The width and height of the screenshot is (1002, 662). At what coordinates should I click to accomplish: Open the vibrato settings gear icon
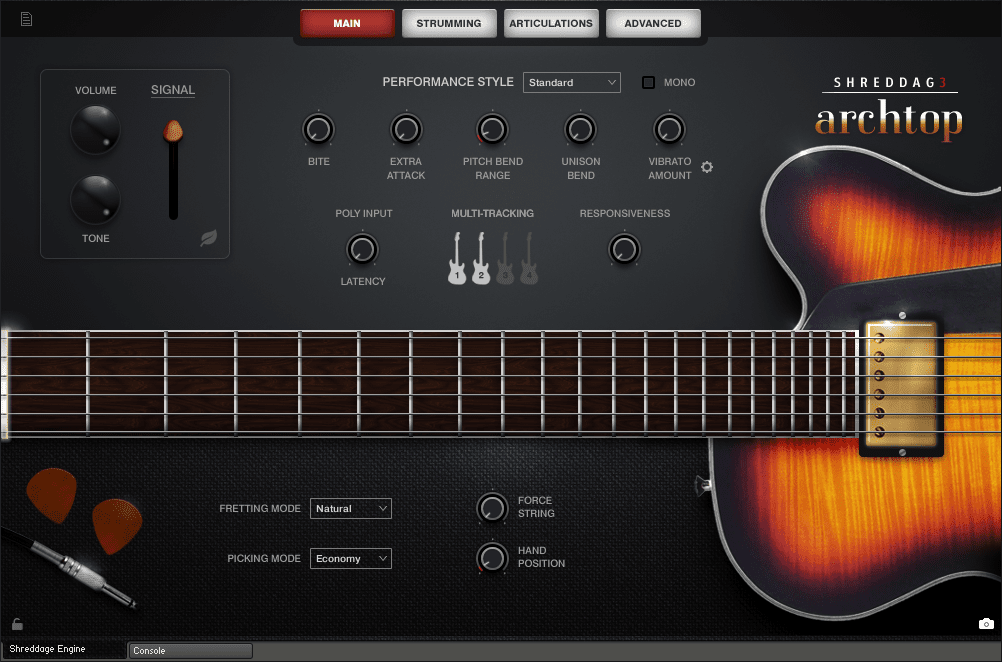click(x=707, y=167)
